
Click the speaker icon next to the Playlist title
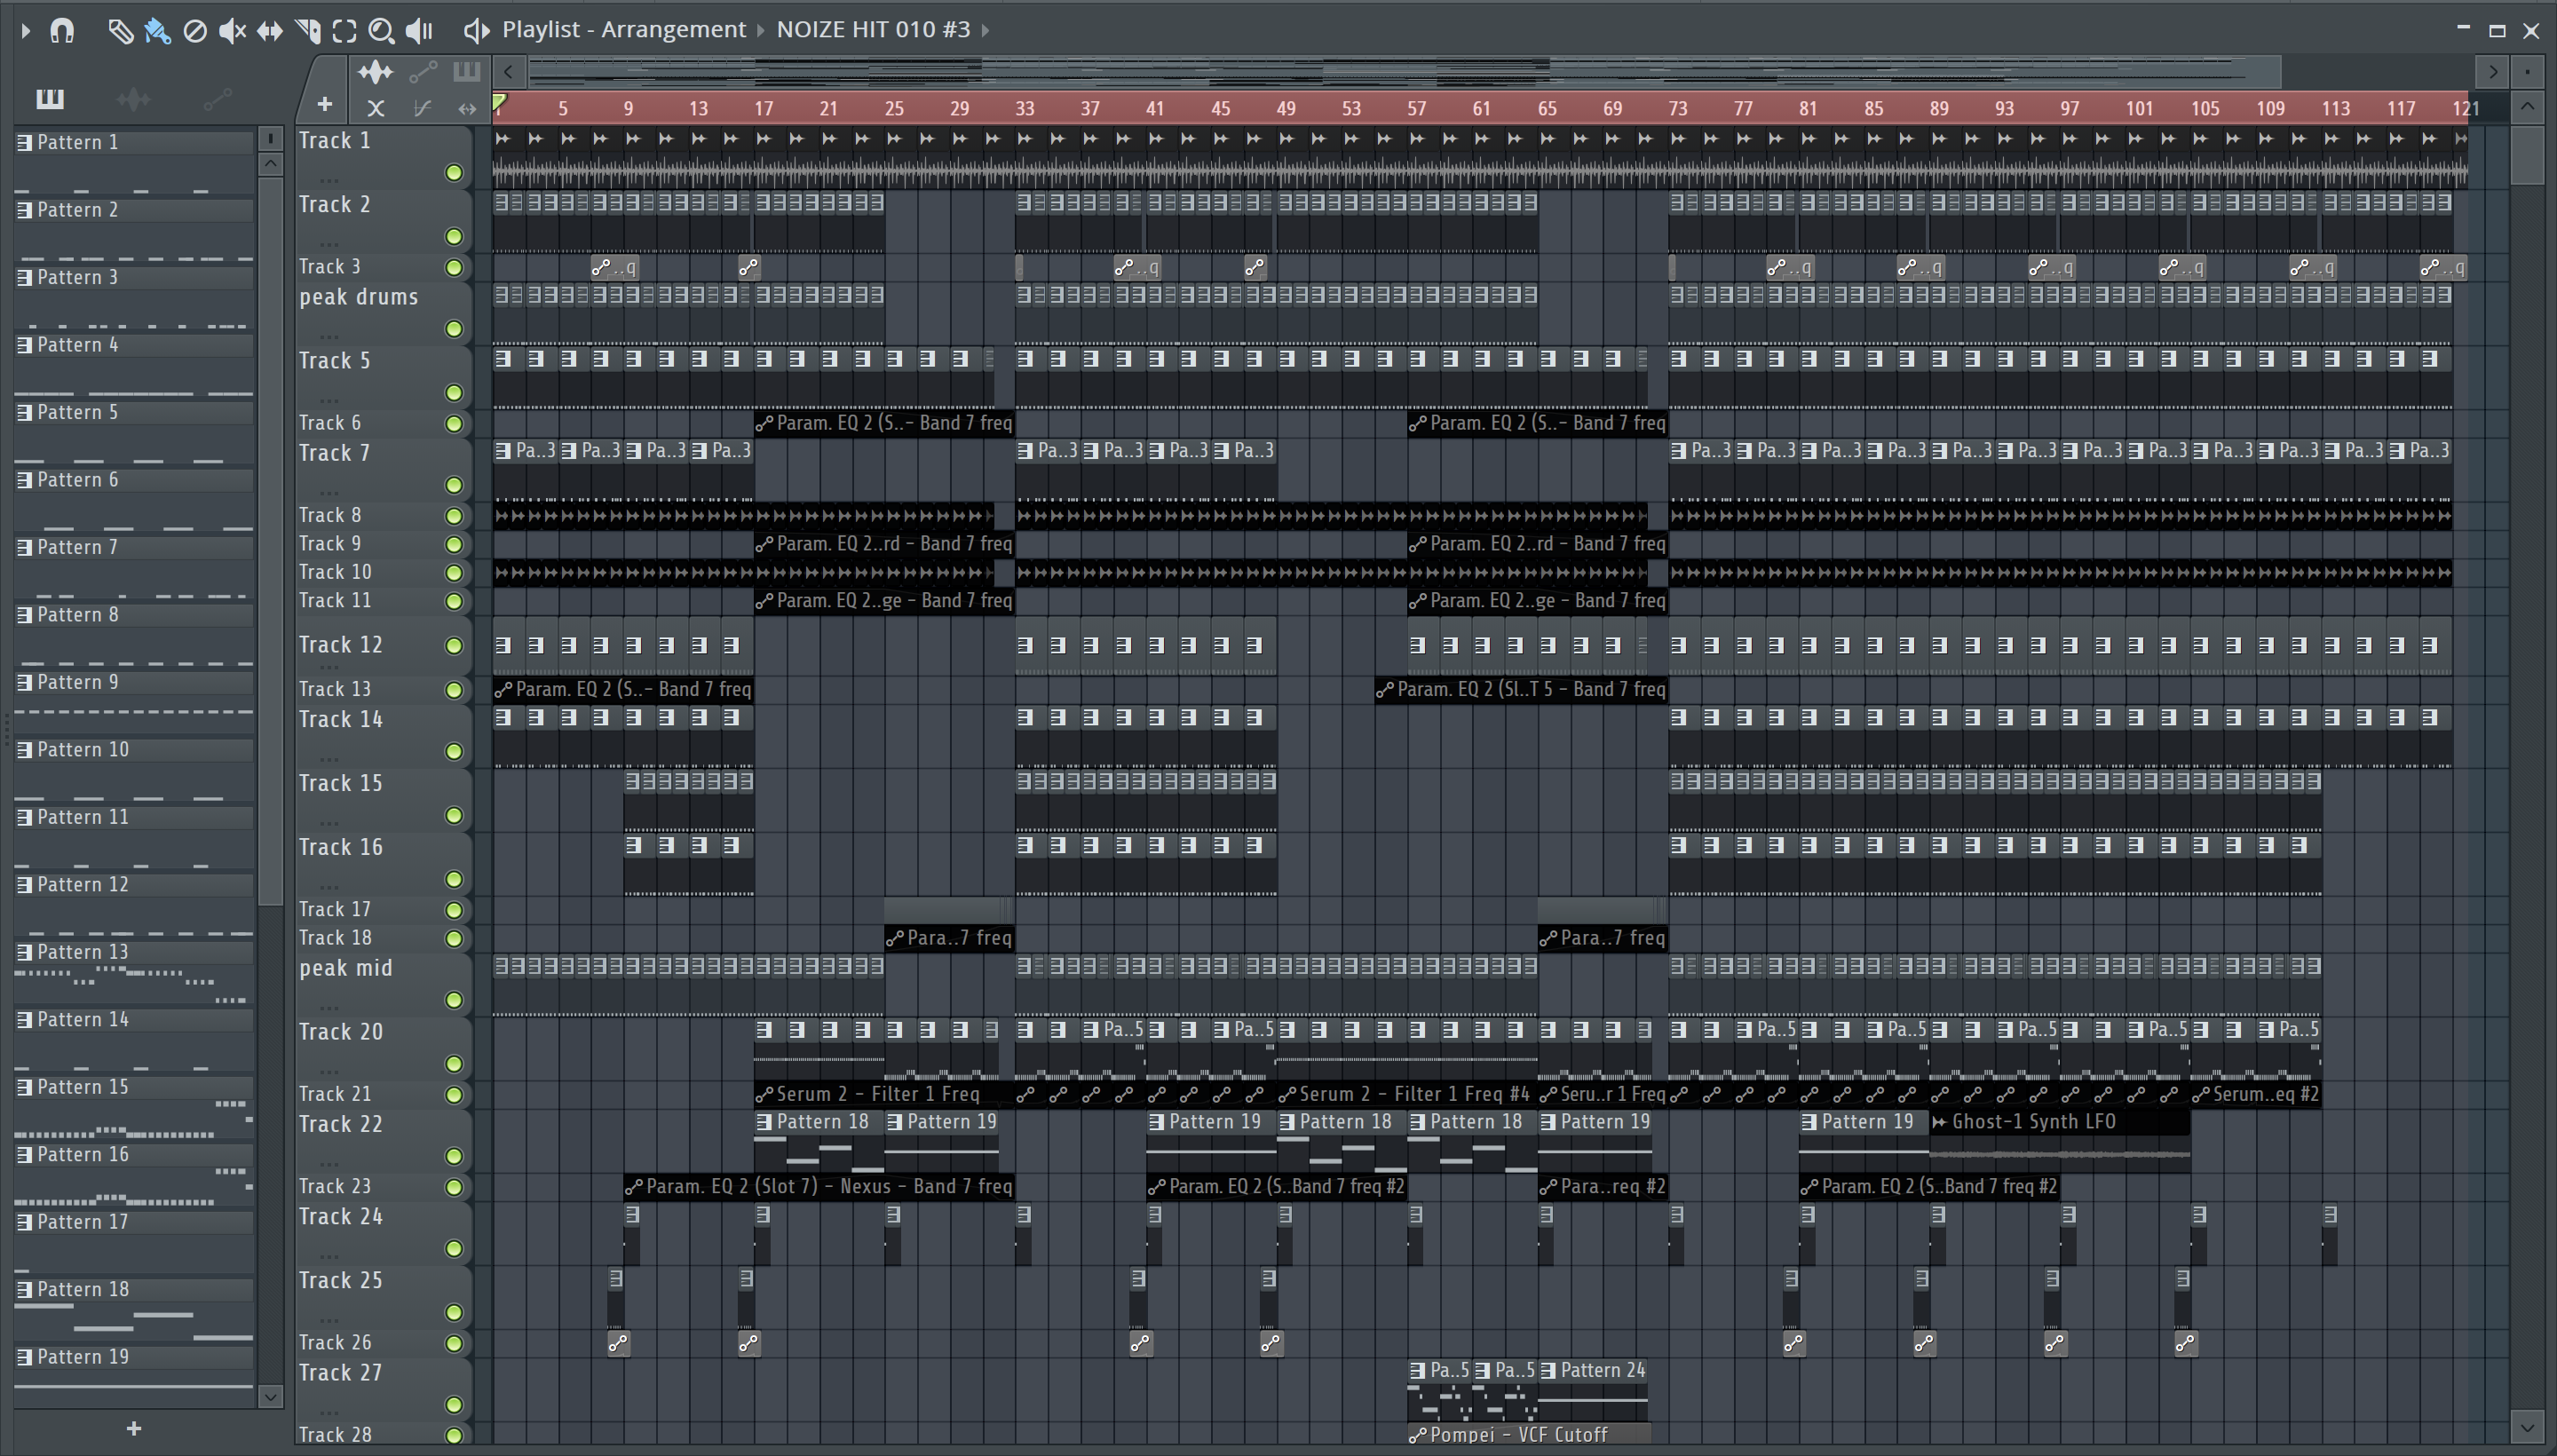[476, 31]
